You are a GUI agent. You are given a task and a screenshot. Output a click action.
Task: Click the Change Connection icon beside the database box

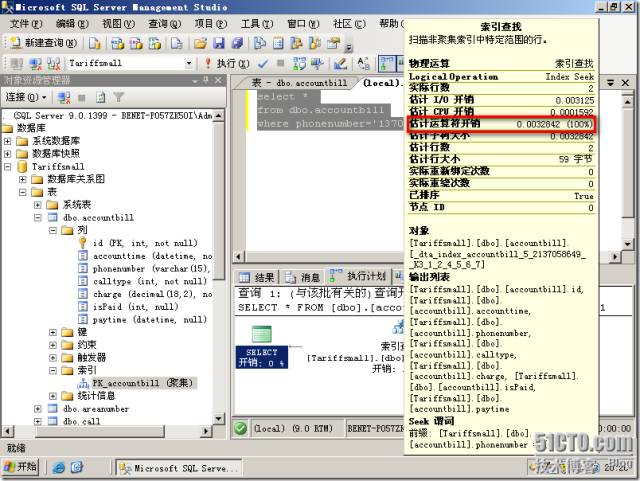(53, 63)
